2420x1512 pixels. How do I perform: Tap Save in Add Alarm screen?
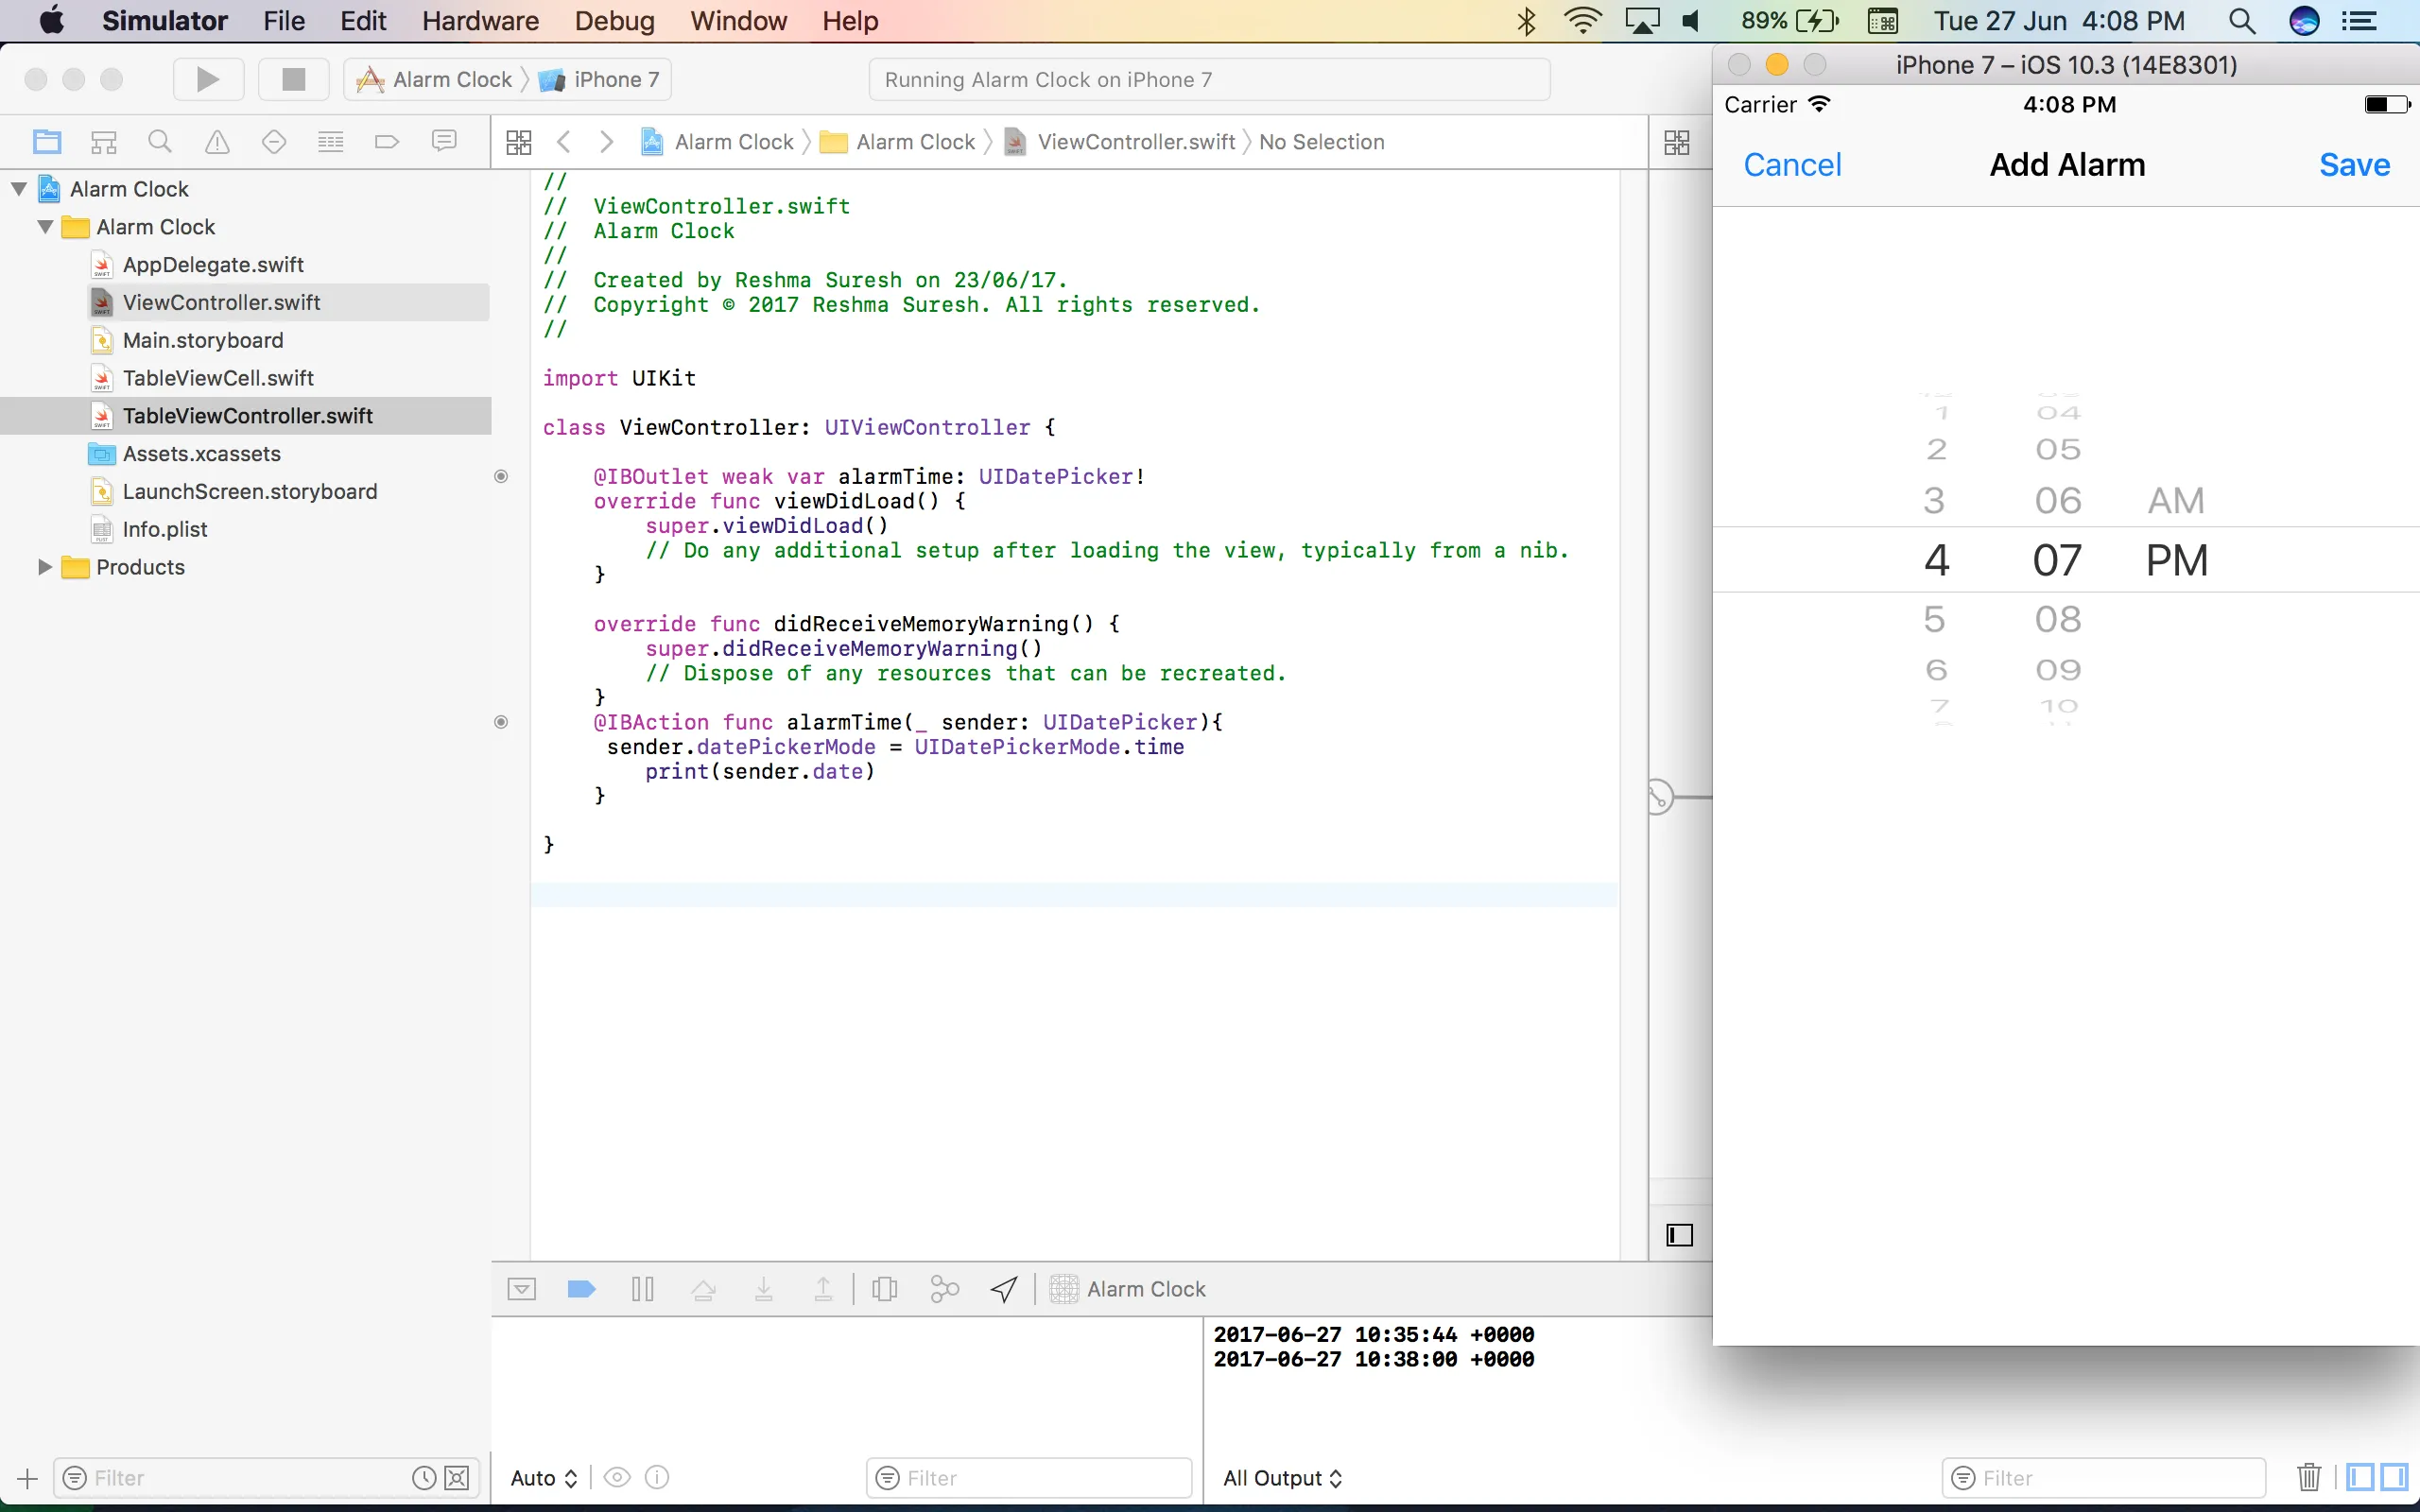pyautogui.click(x=2353, y=165)
